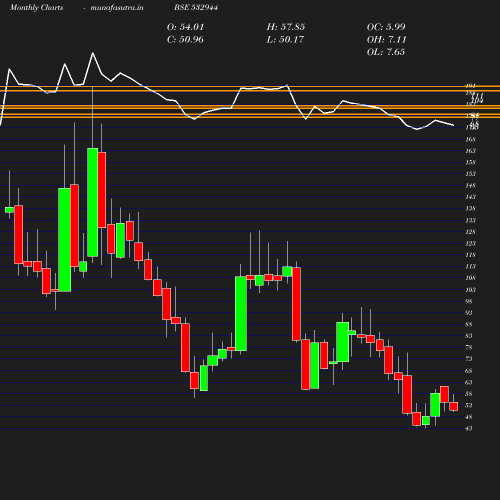Click the munafasutra.in site label
This screenshot has width=500, height=500.
[x=117, y=7]
